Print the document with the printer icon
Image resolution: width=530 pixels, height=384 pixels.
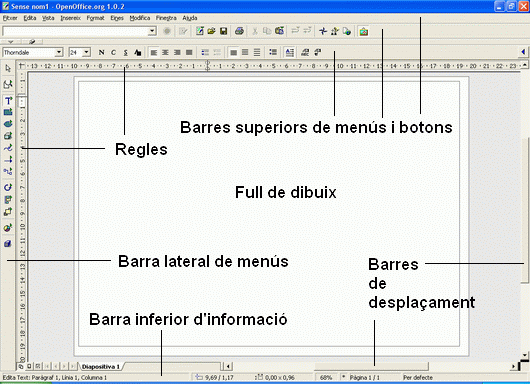pos(239,31)
